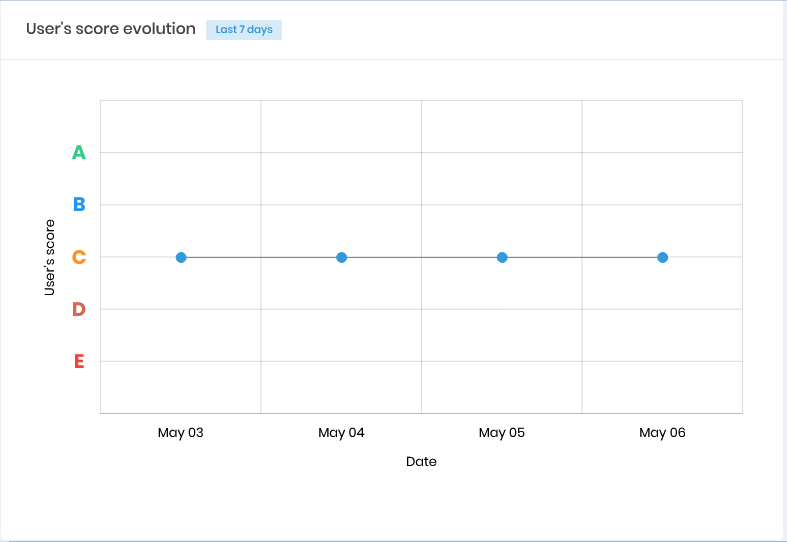787x542 pixels.
Task: Click the D score label
Action: (x=79, y=309)
